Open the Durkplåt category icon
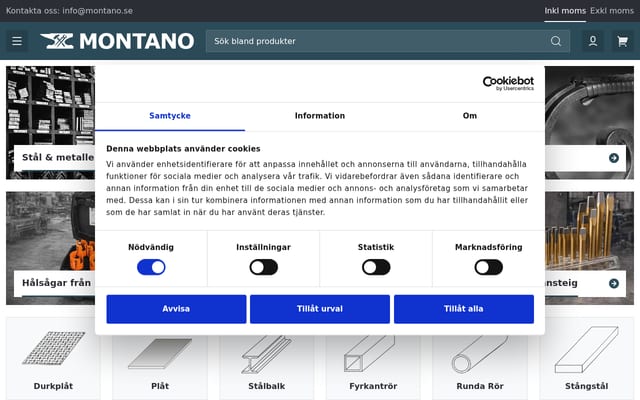The height and width of the screenshot is (400, 640). pyautogui.click(x=53, y=348)
